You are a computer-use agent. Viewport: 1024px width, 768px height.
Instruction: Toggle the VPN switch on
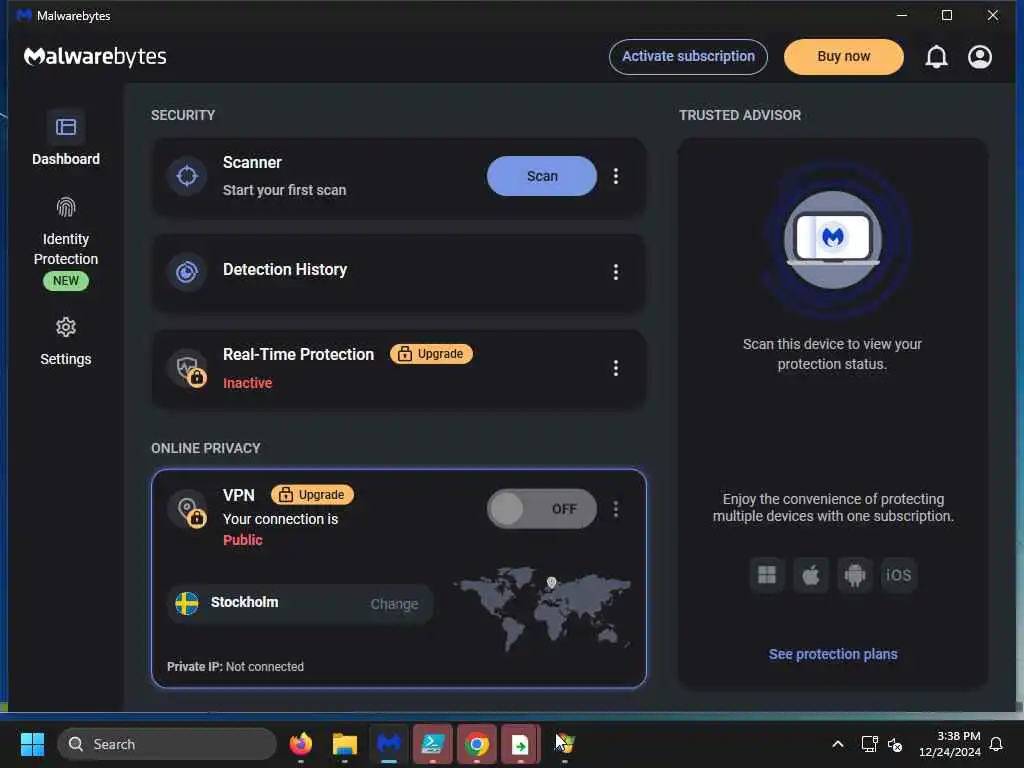pyautogui.click(x=541, y=509)
